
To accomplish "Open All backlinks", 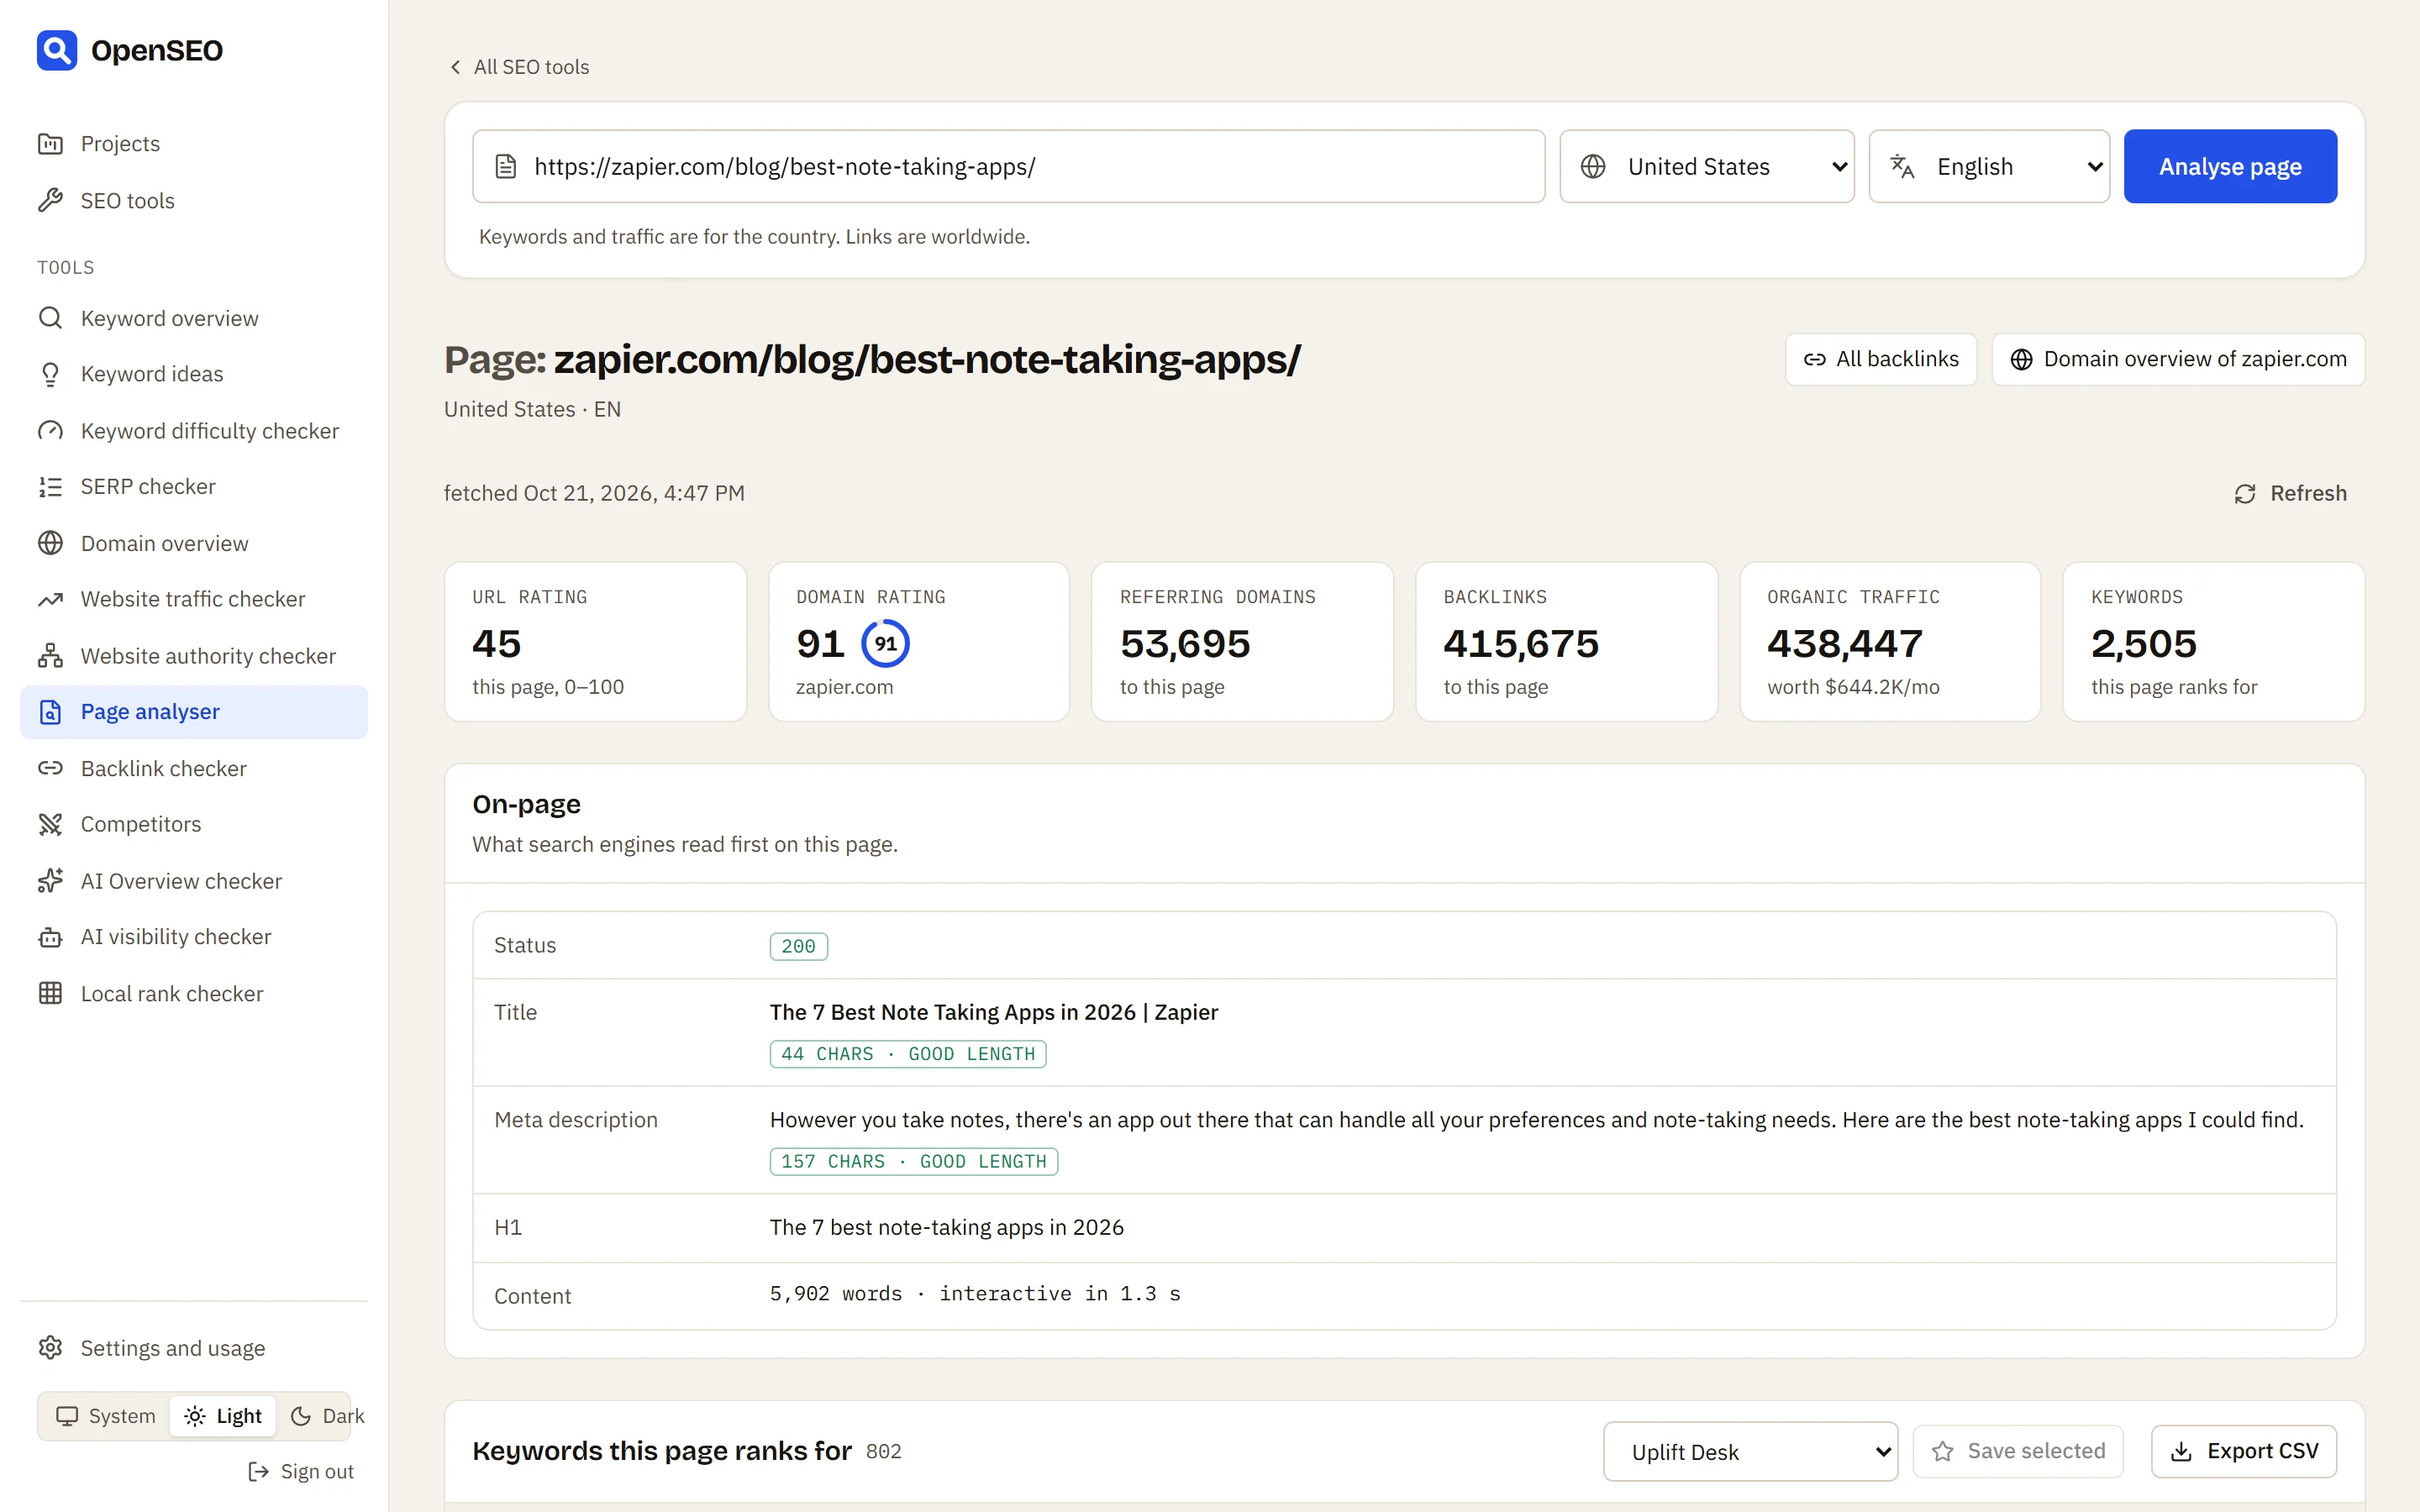I will [x=1880, y=359].
